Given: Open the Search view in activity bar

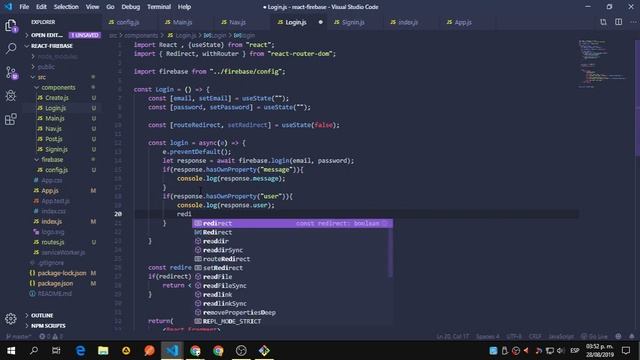Looking at the screenshot, I should [x=11, y=49].
